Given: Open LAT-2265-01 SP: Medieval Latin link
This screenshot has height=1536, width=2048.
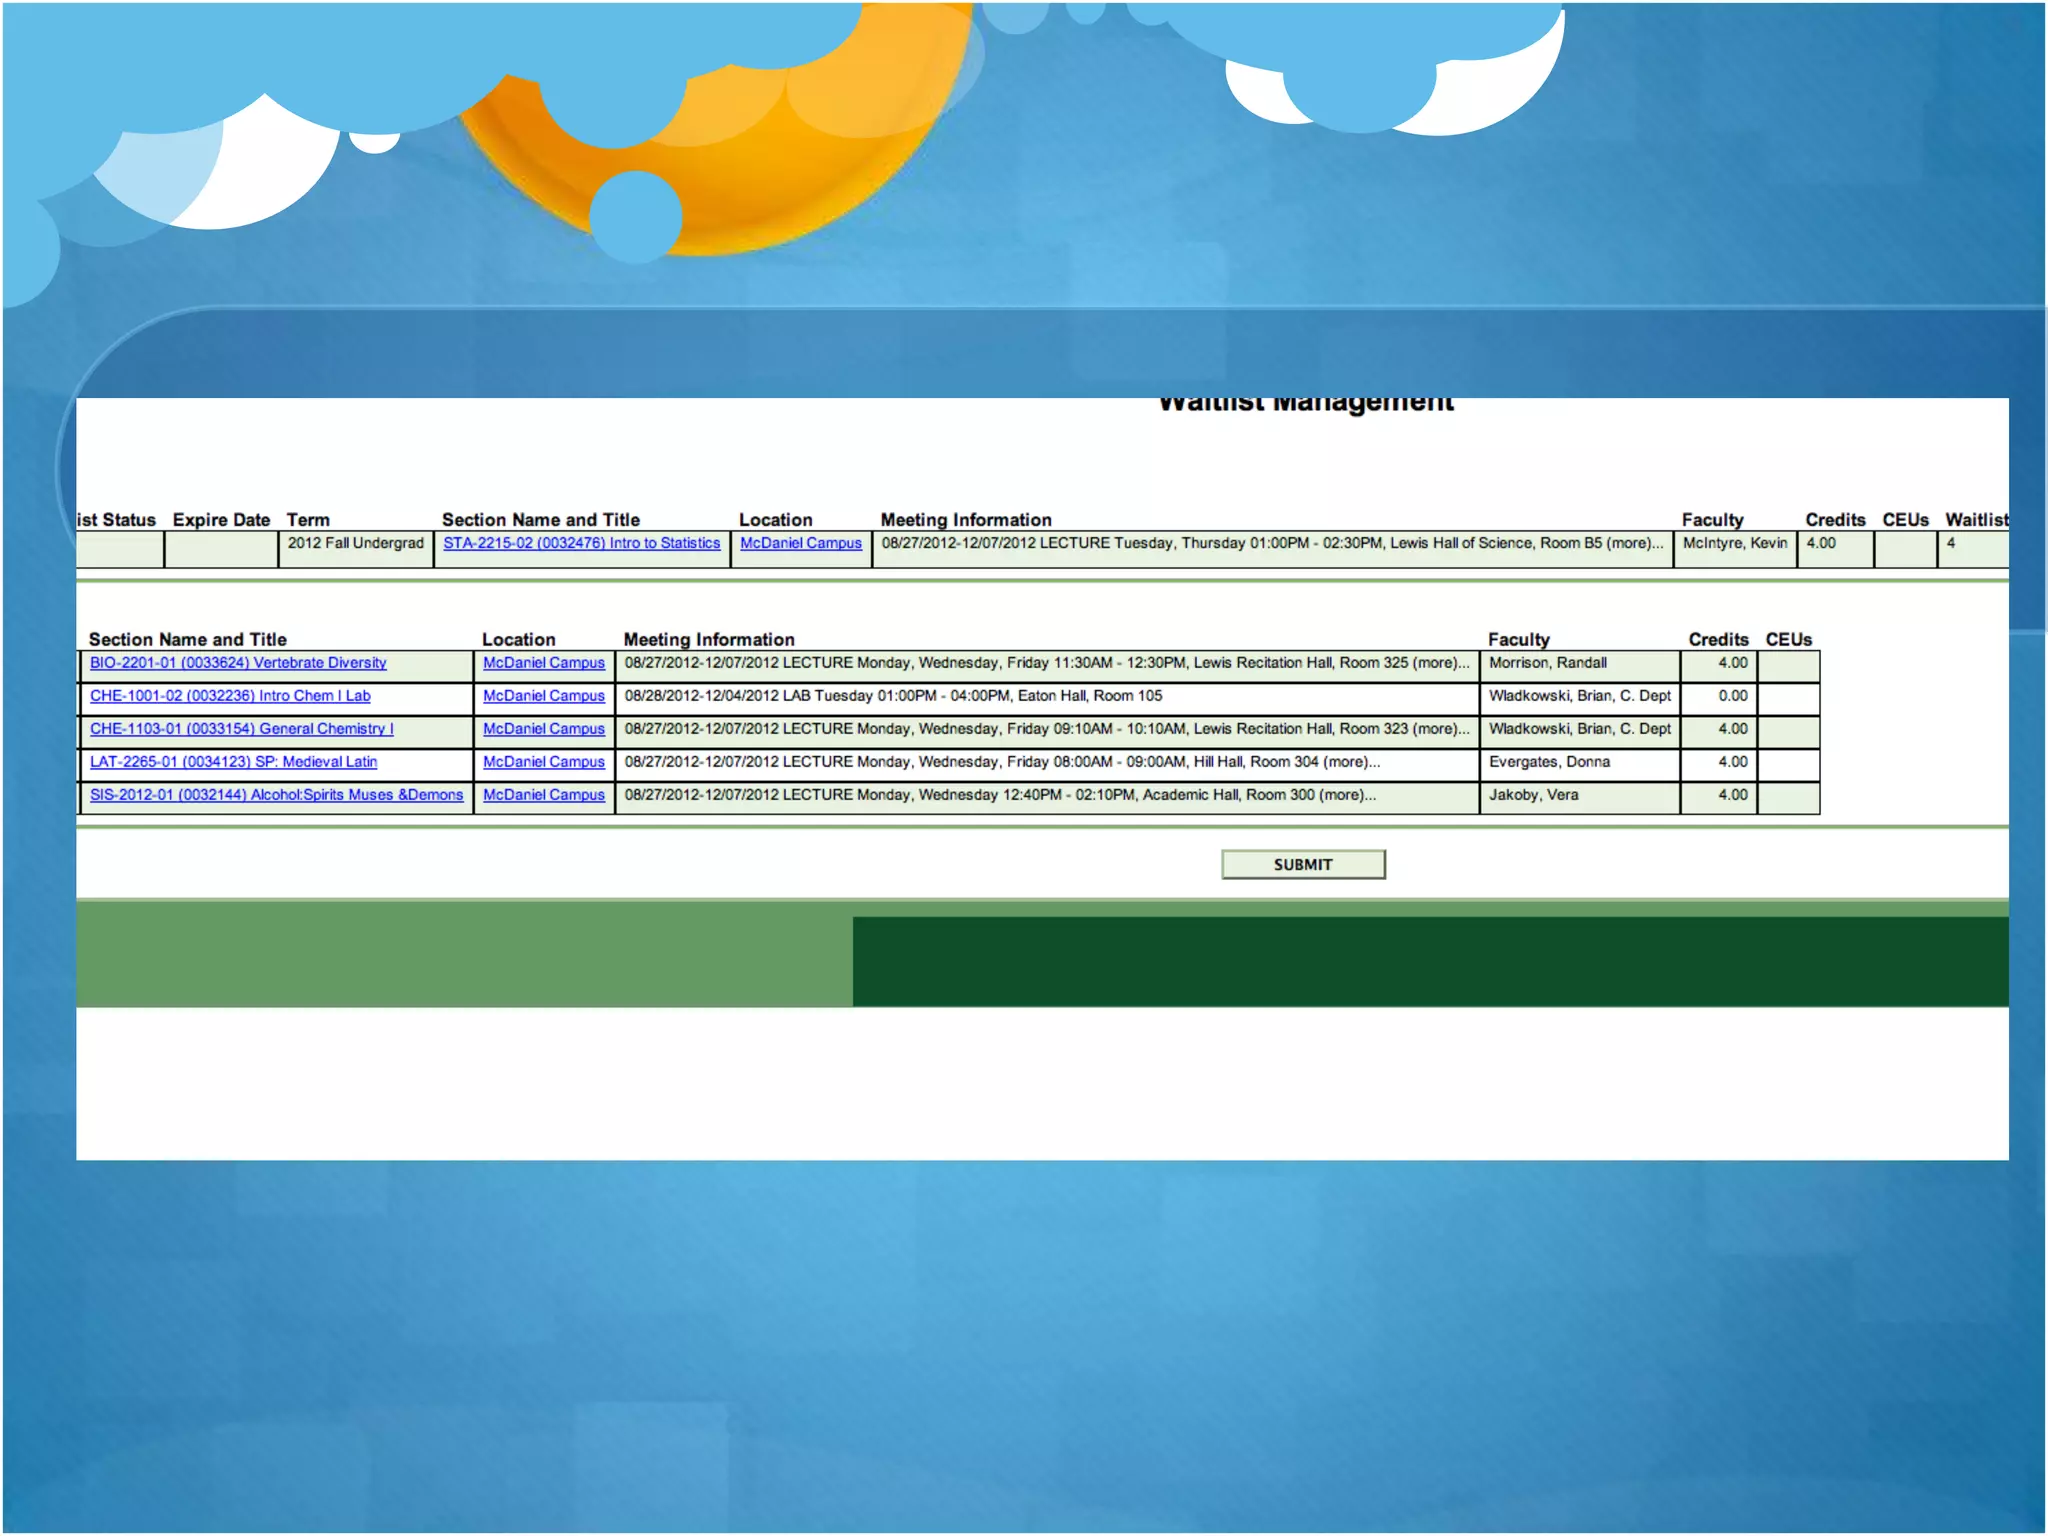Looking at the screenshot, I should (x=233, y=762).
